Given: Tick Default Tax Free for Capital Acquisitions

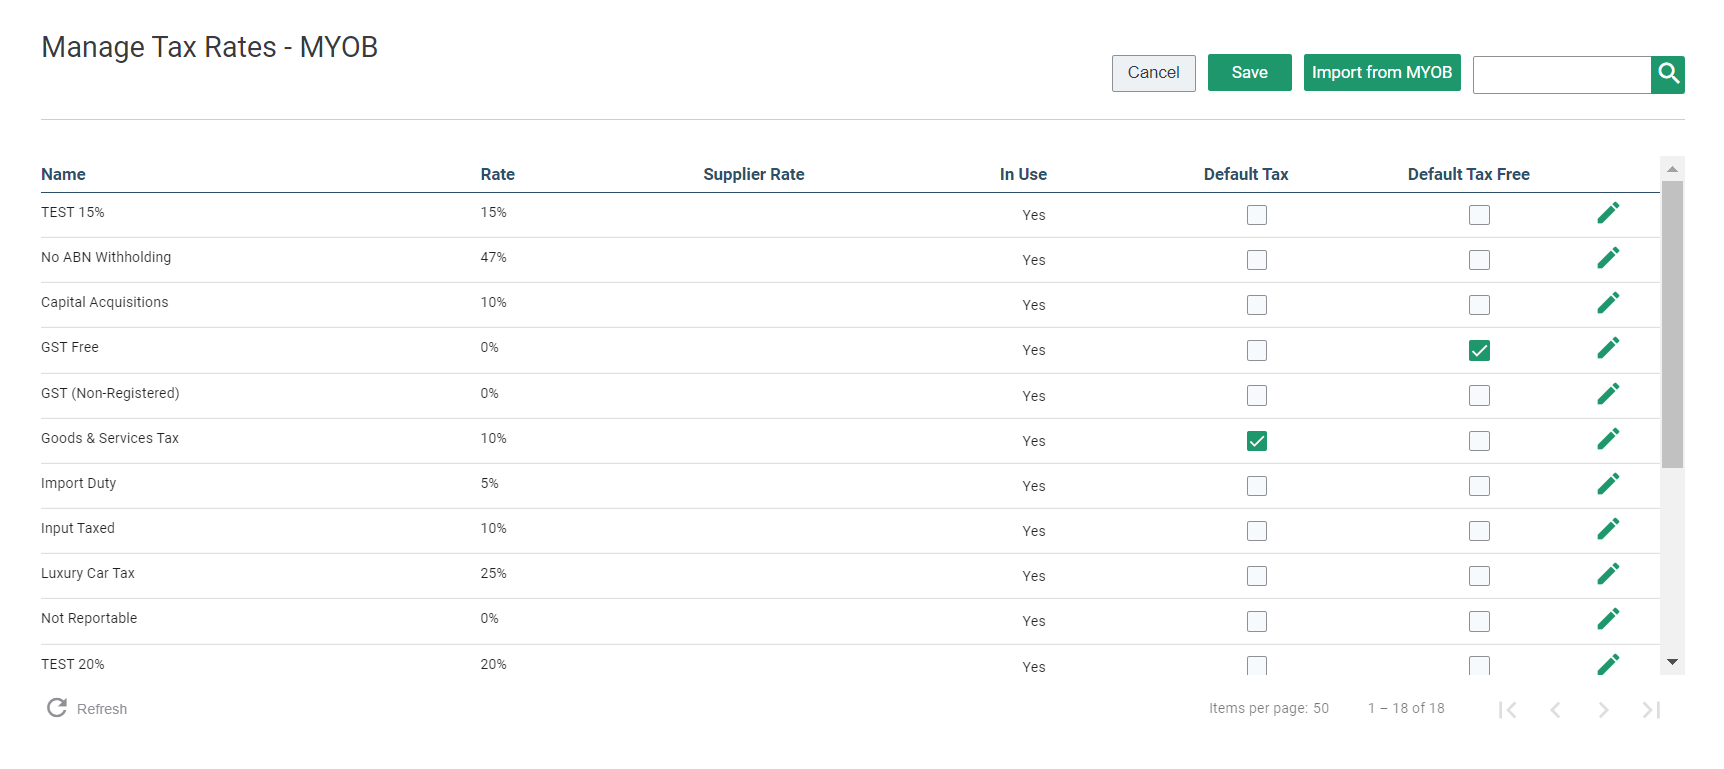Looking at the screenshot, I should pyautogui.click(x=1479, y=305).
